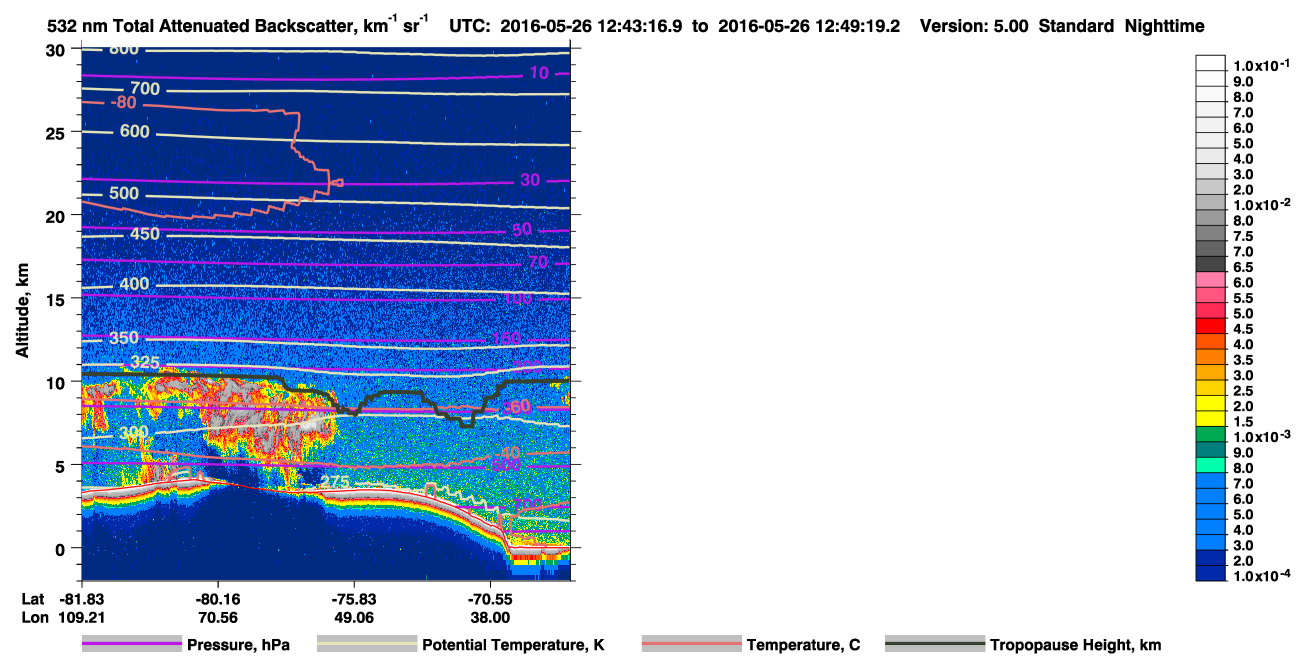Click the 350 potential temperature contour label

(x=123, y=338)
